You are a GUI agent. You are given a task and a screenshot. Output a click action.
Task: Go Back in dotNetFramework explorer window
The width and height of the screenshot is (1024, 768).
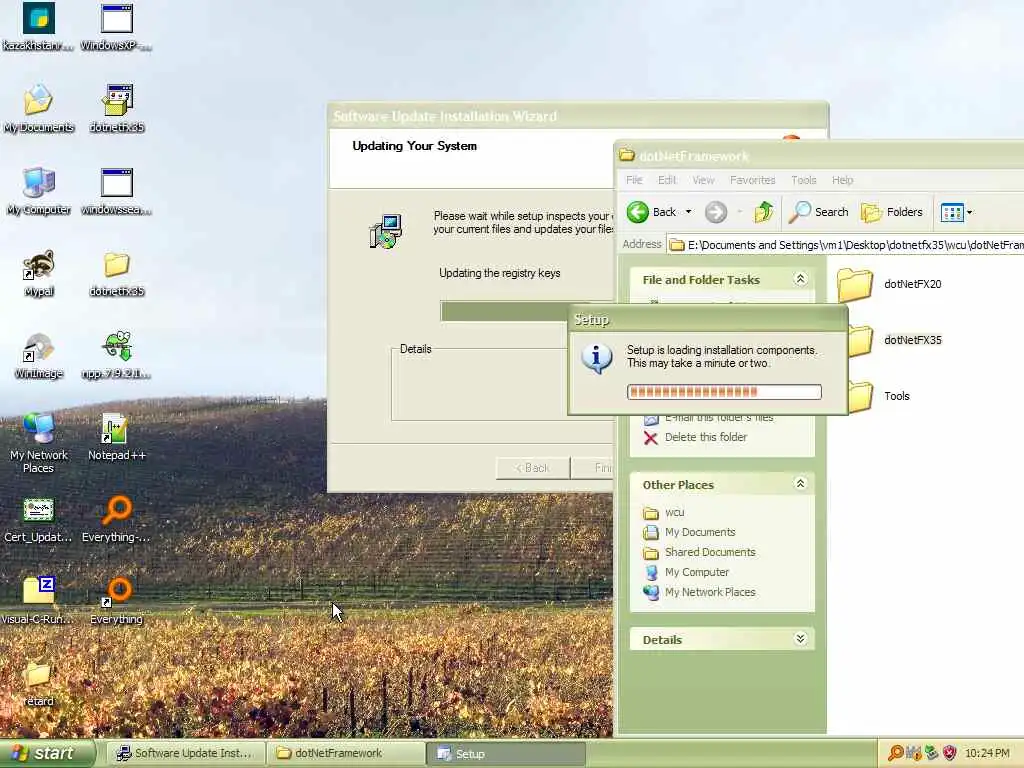pos(650,212)
